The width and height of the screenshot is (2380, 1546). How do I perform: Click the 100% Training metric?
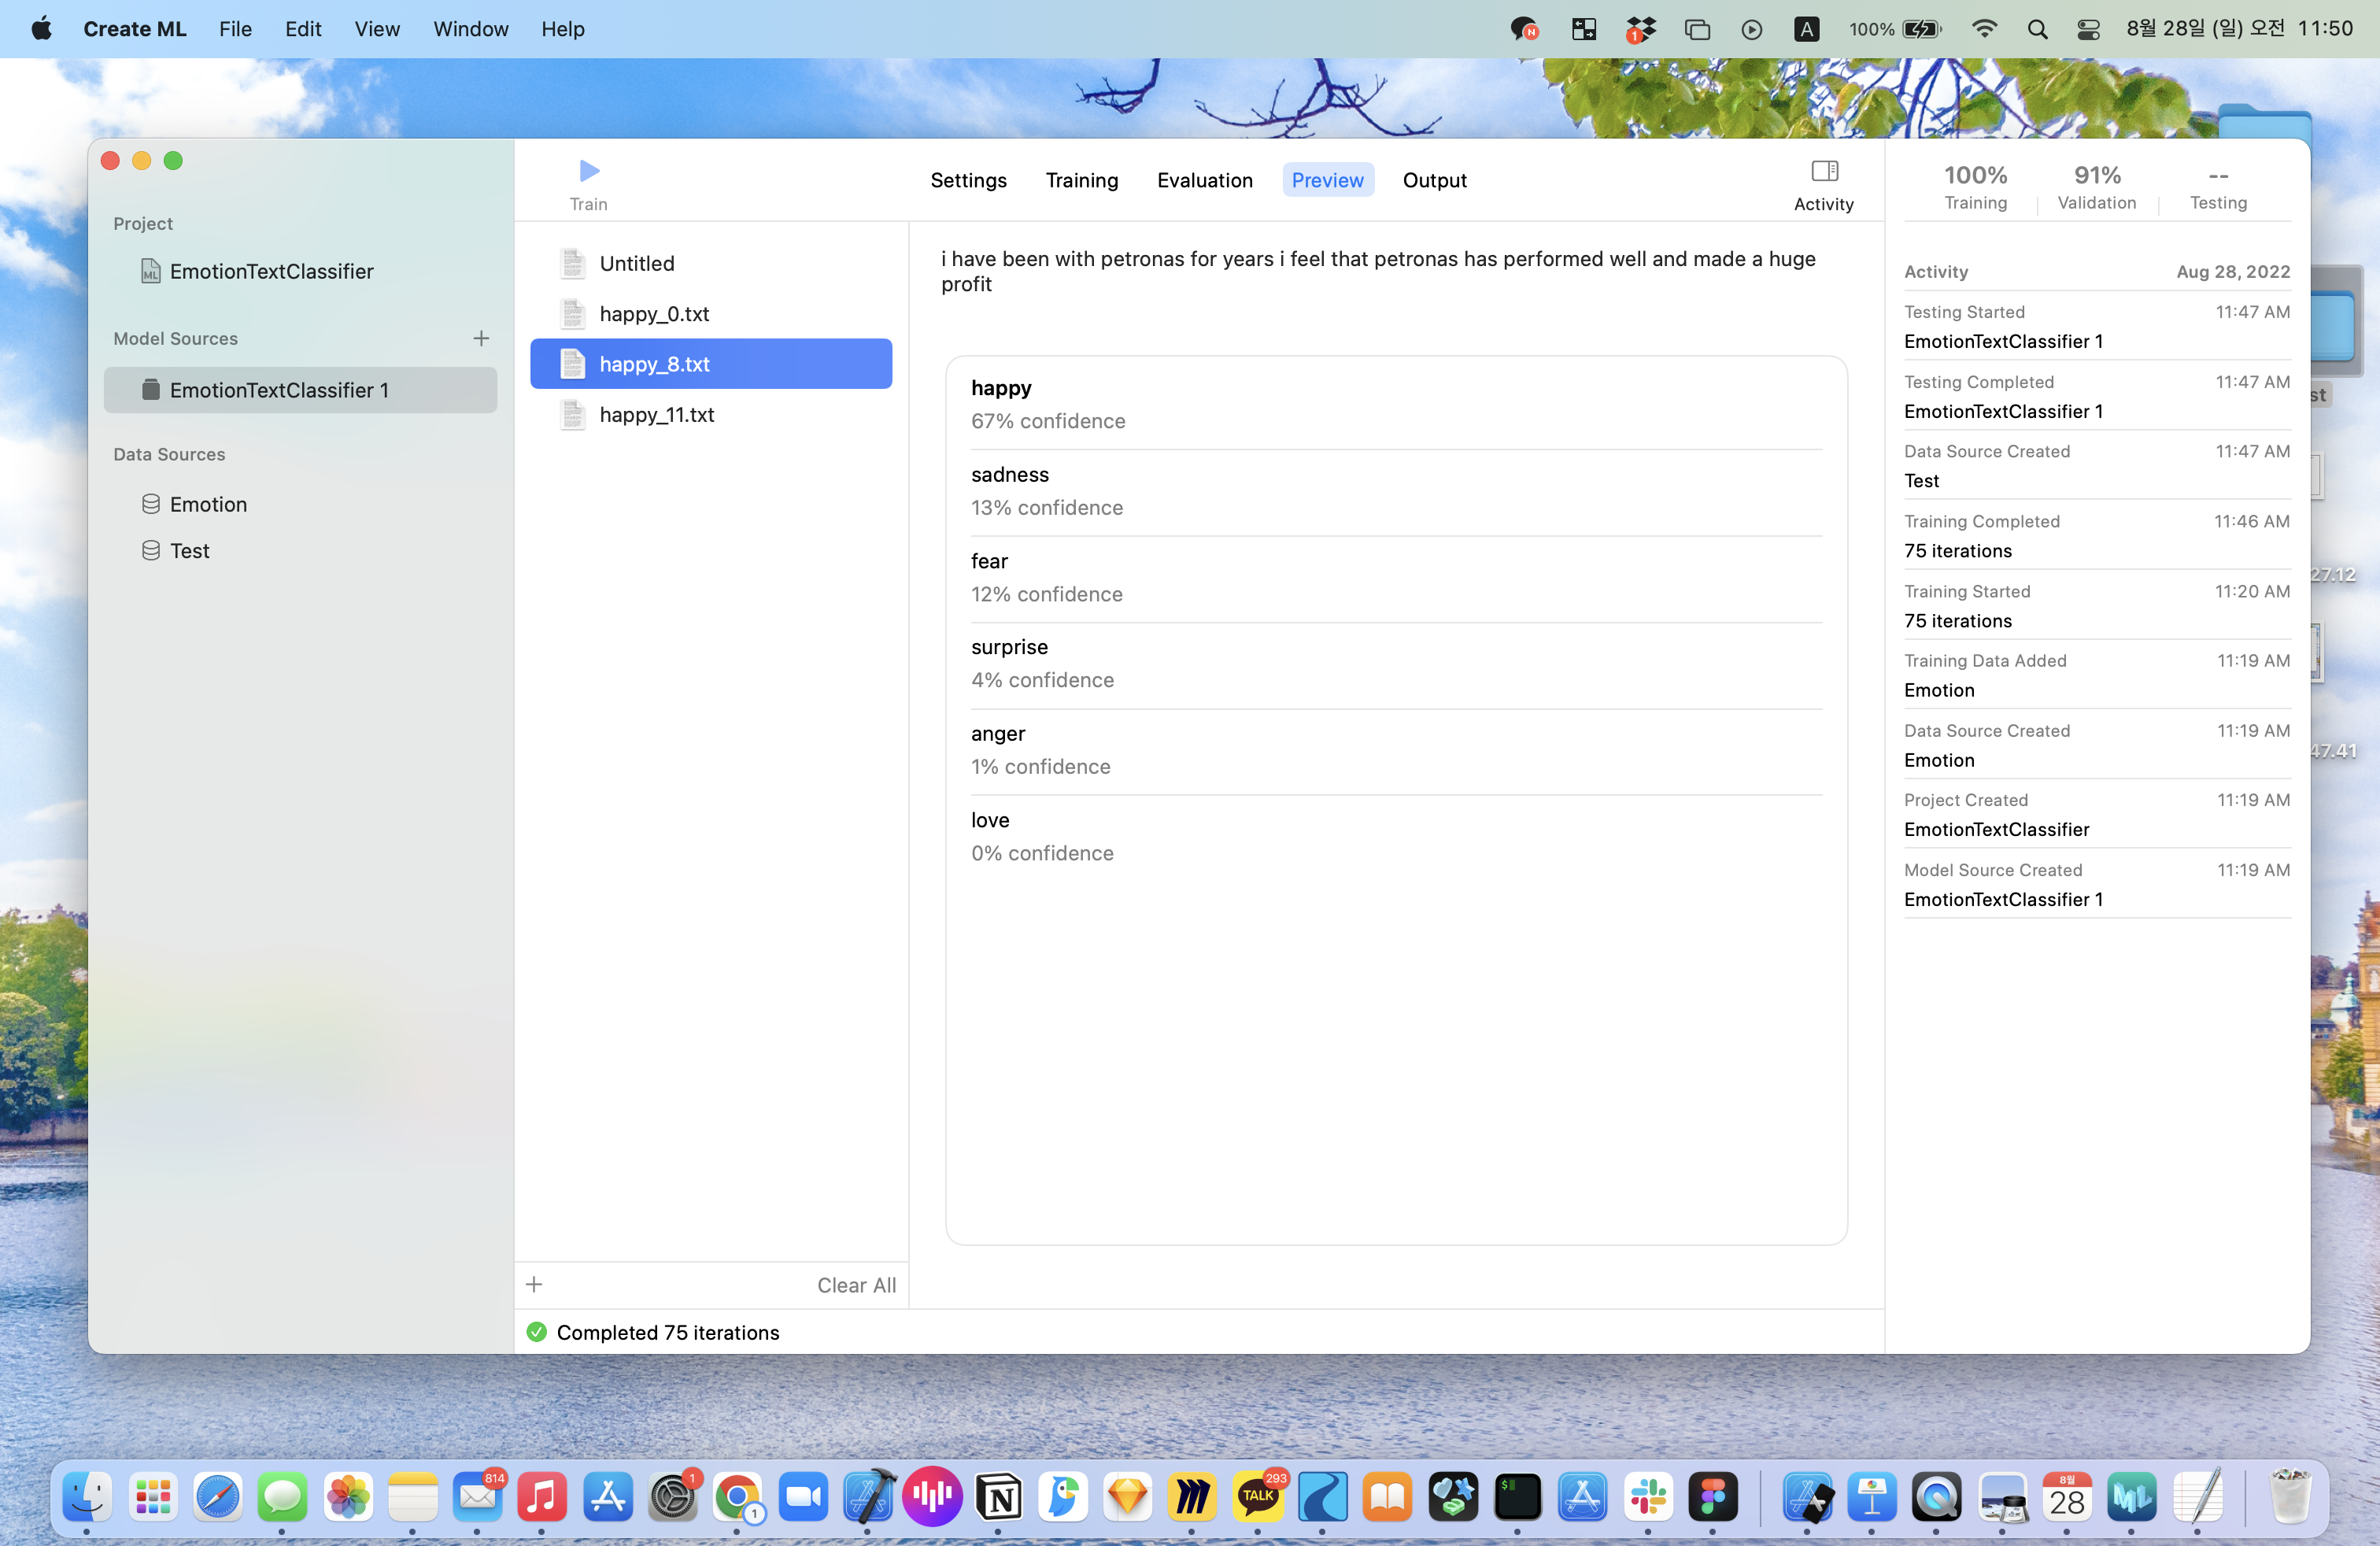(x=1975, y=187)
